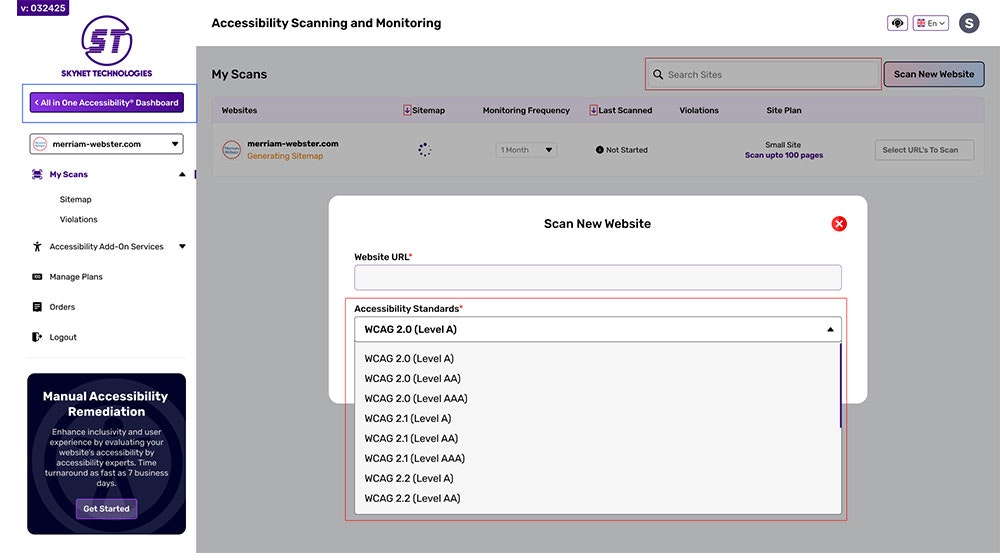Click the Monitoring Frequency column header
1000x553 pixels.
click(526, 110)
